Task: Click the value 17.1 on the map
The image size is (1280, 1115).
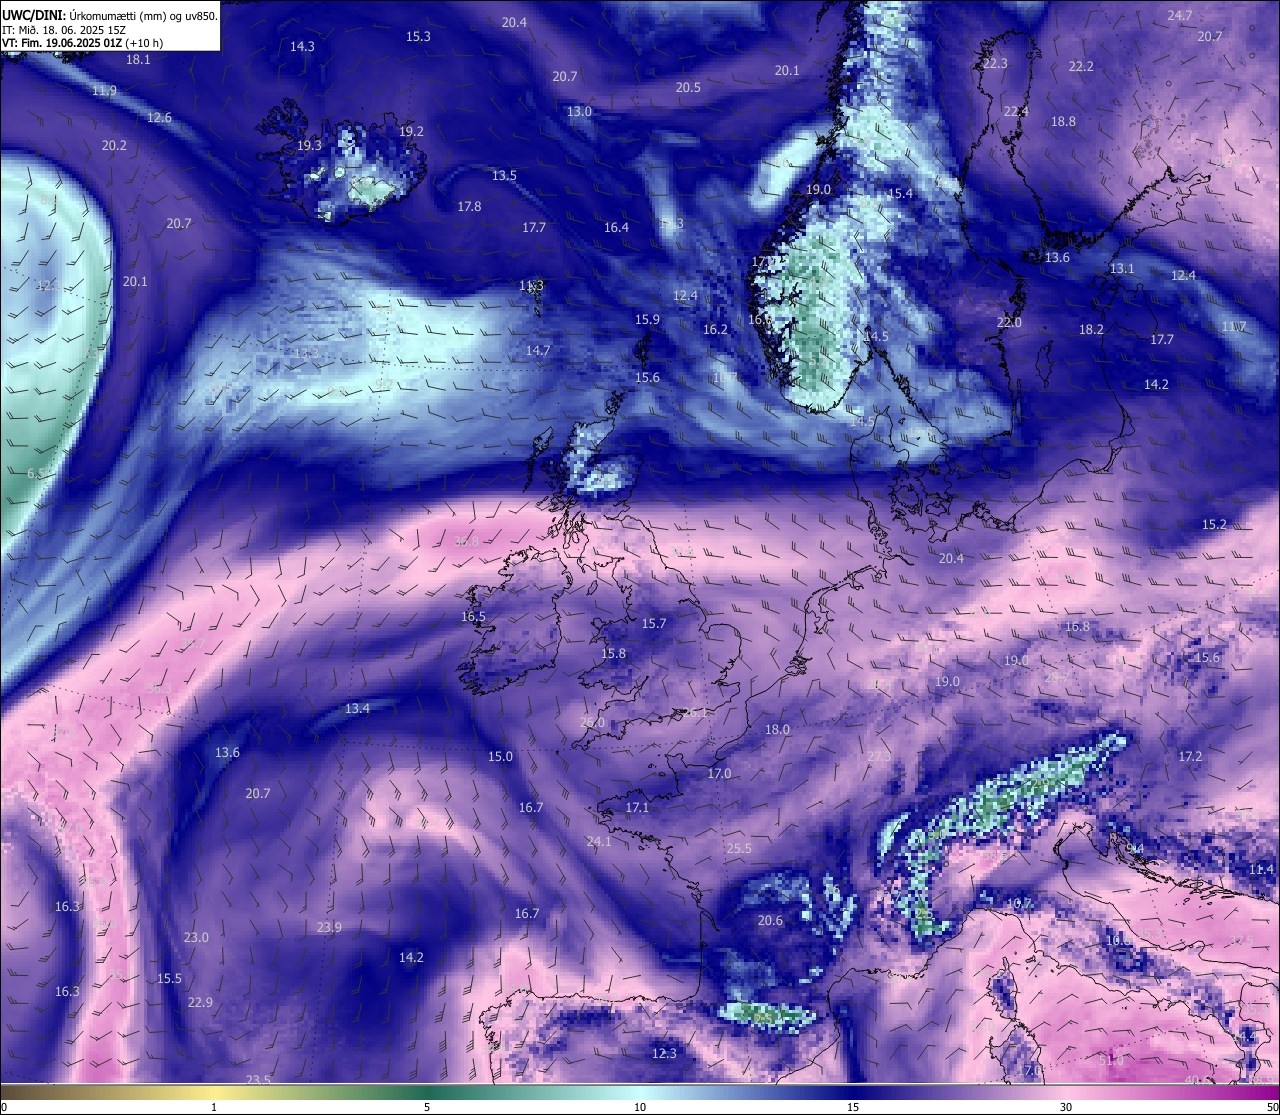Action: pos(637,808)
